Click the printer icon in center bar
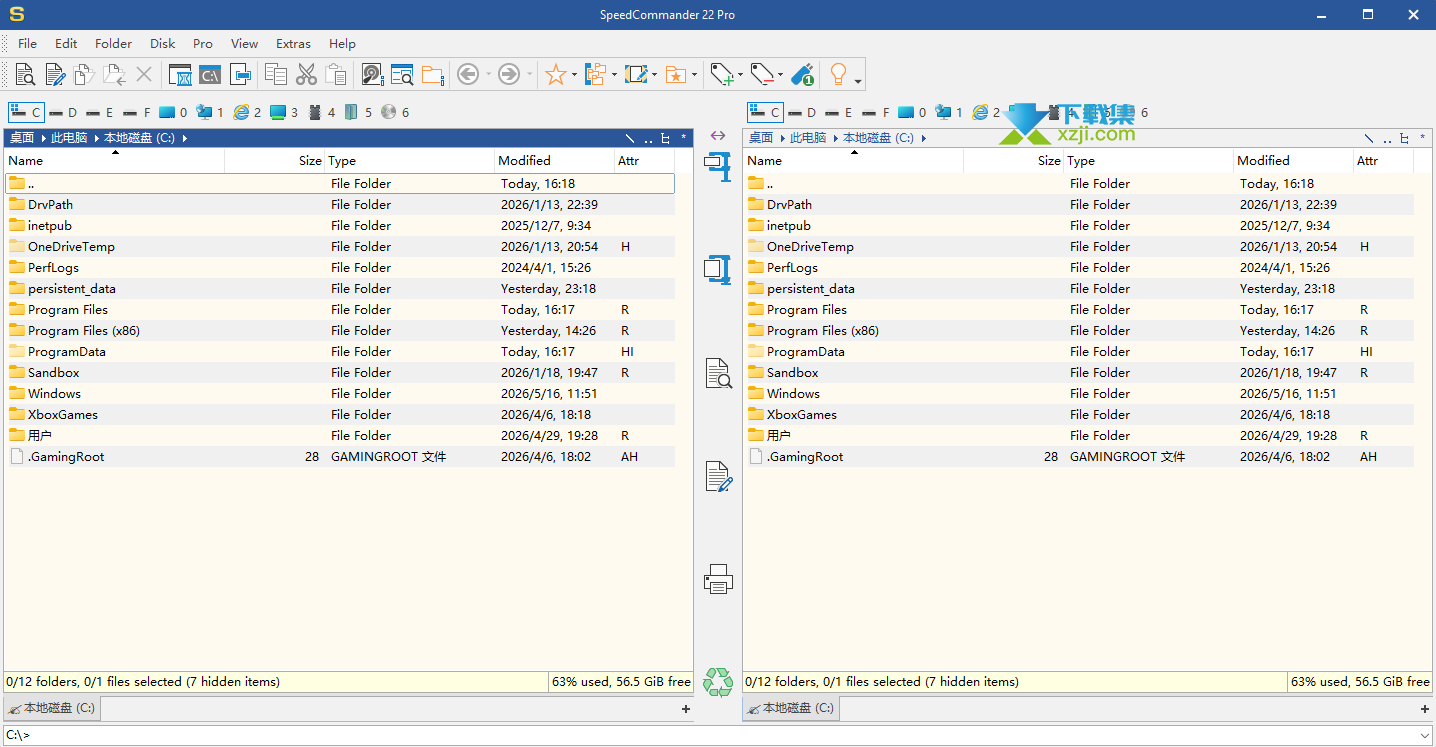 [718, 579]
